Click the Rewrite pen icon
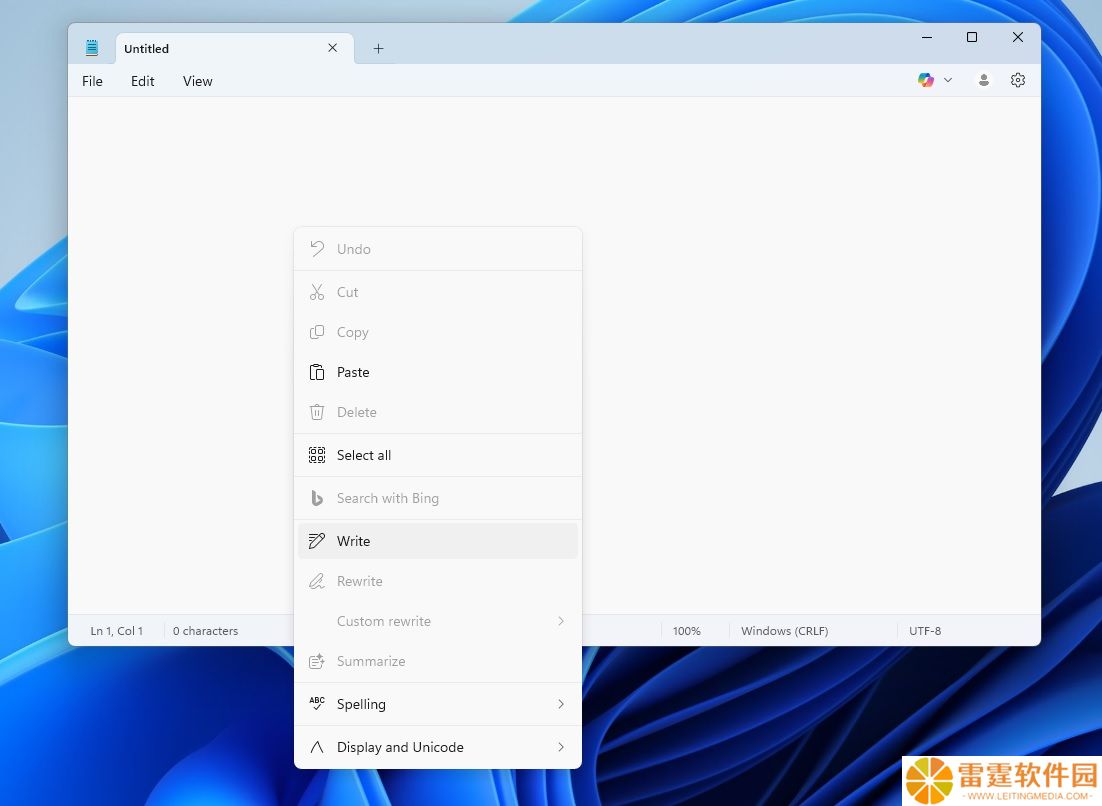 (x=317, y=580)
